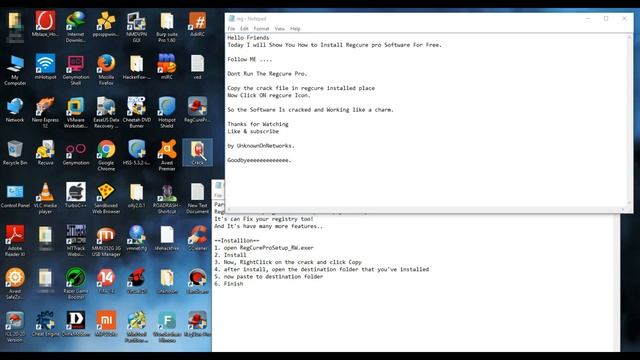The height and width of the screenshot is (360, 640).
Task: Click the '5. now paste to destination folder' line
Action: pyautogui.click(x=268, y=277)
